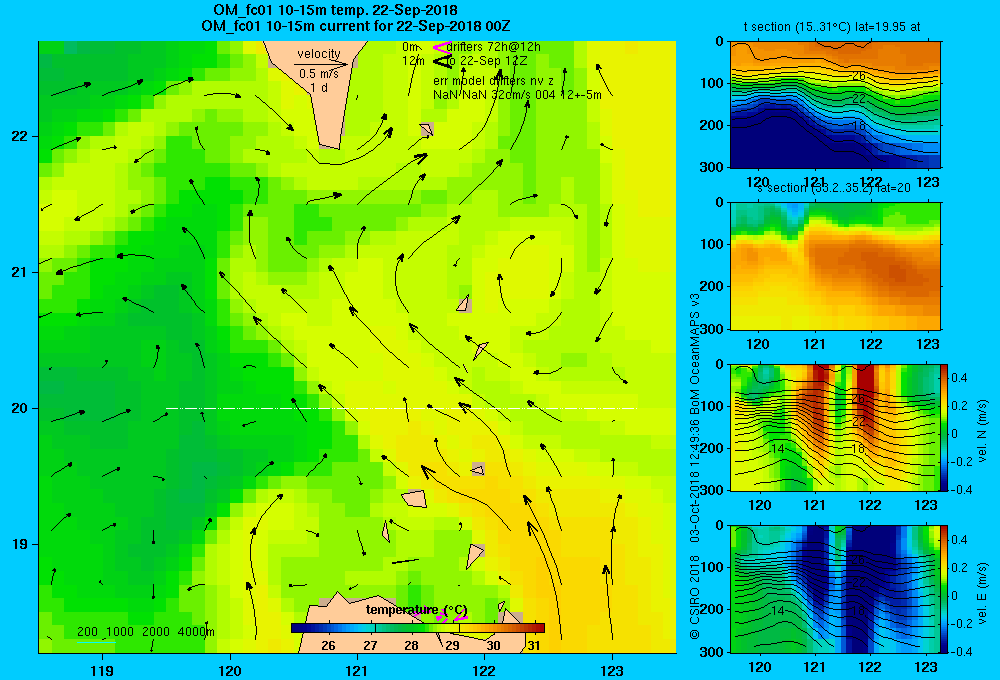This screenshot has width=1000, height=680.
Task: Click the 'err model drifters nv z' text
Action: coord(493,81)
